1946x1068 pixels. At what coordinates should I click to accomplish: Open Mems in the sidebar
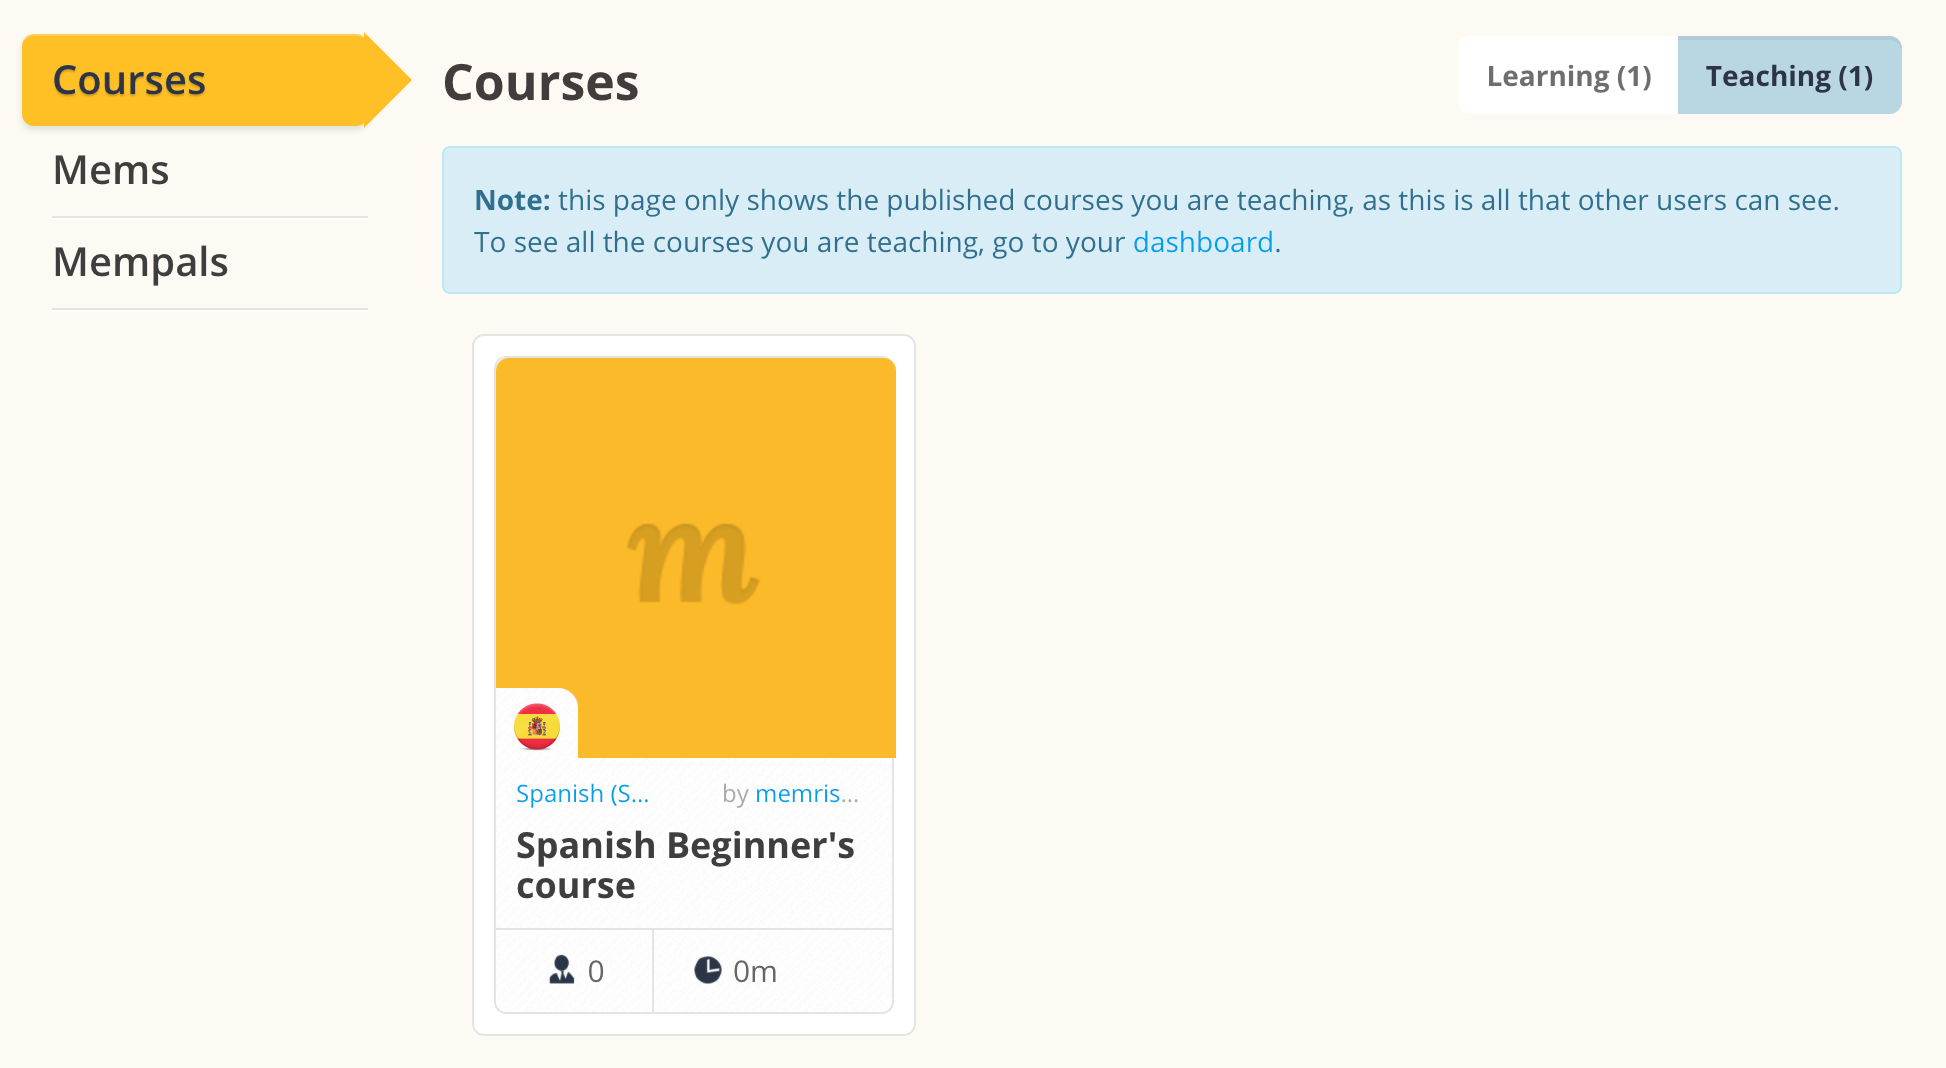tap(111, 170)
